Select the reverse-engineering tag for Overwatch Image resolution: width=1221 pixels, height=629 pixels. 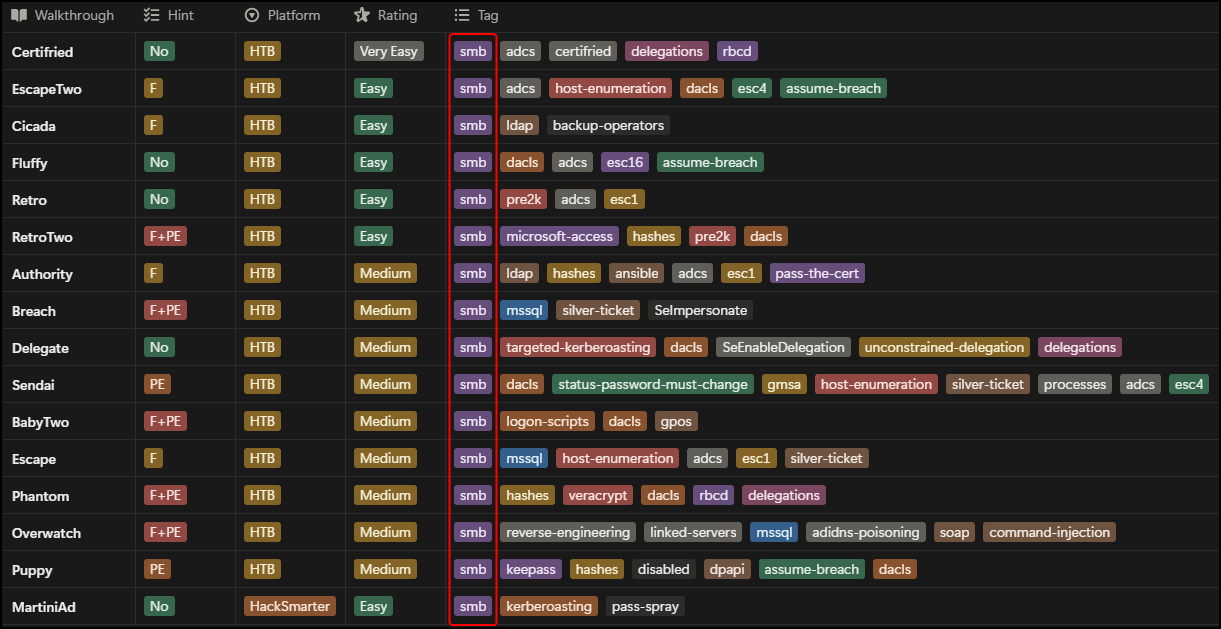point(568,532)
